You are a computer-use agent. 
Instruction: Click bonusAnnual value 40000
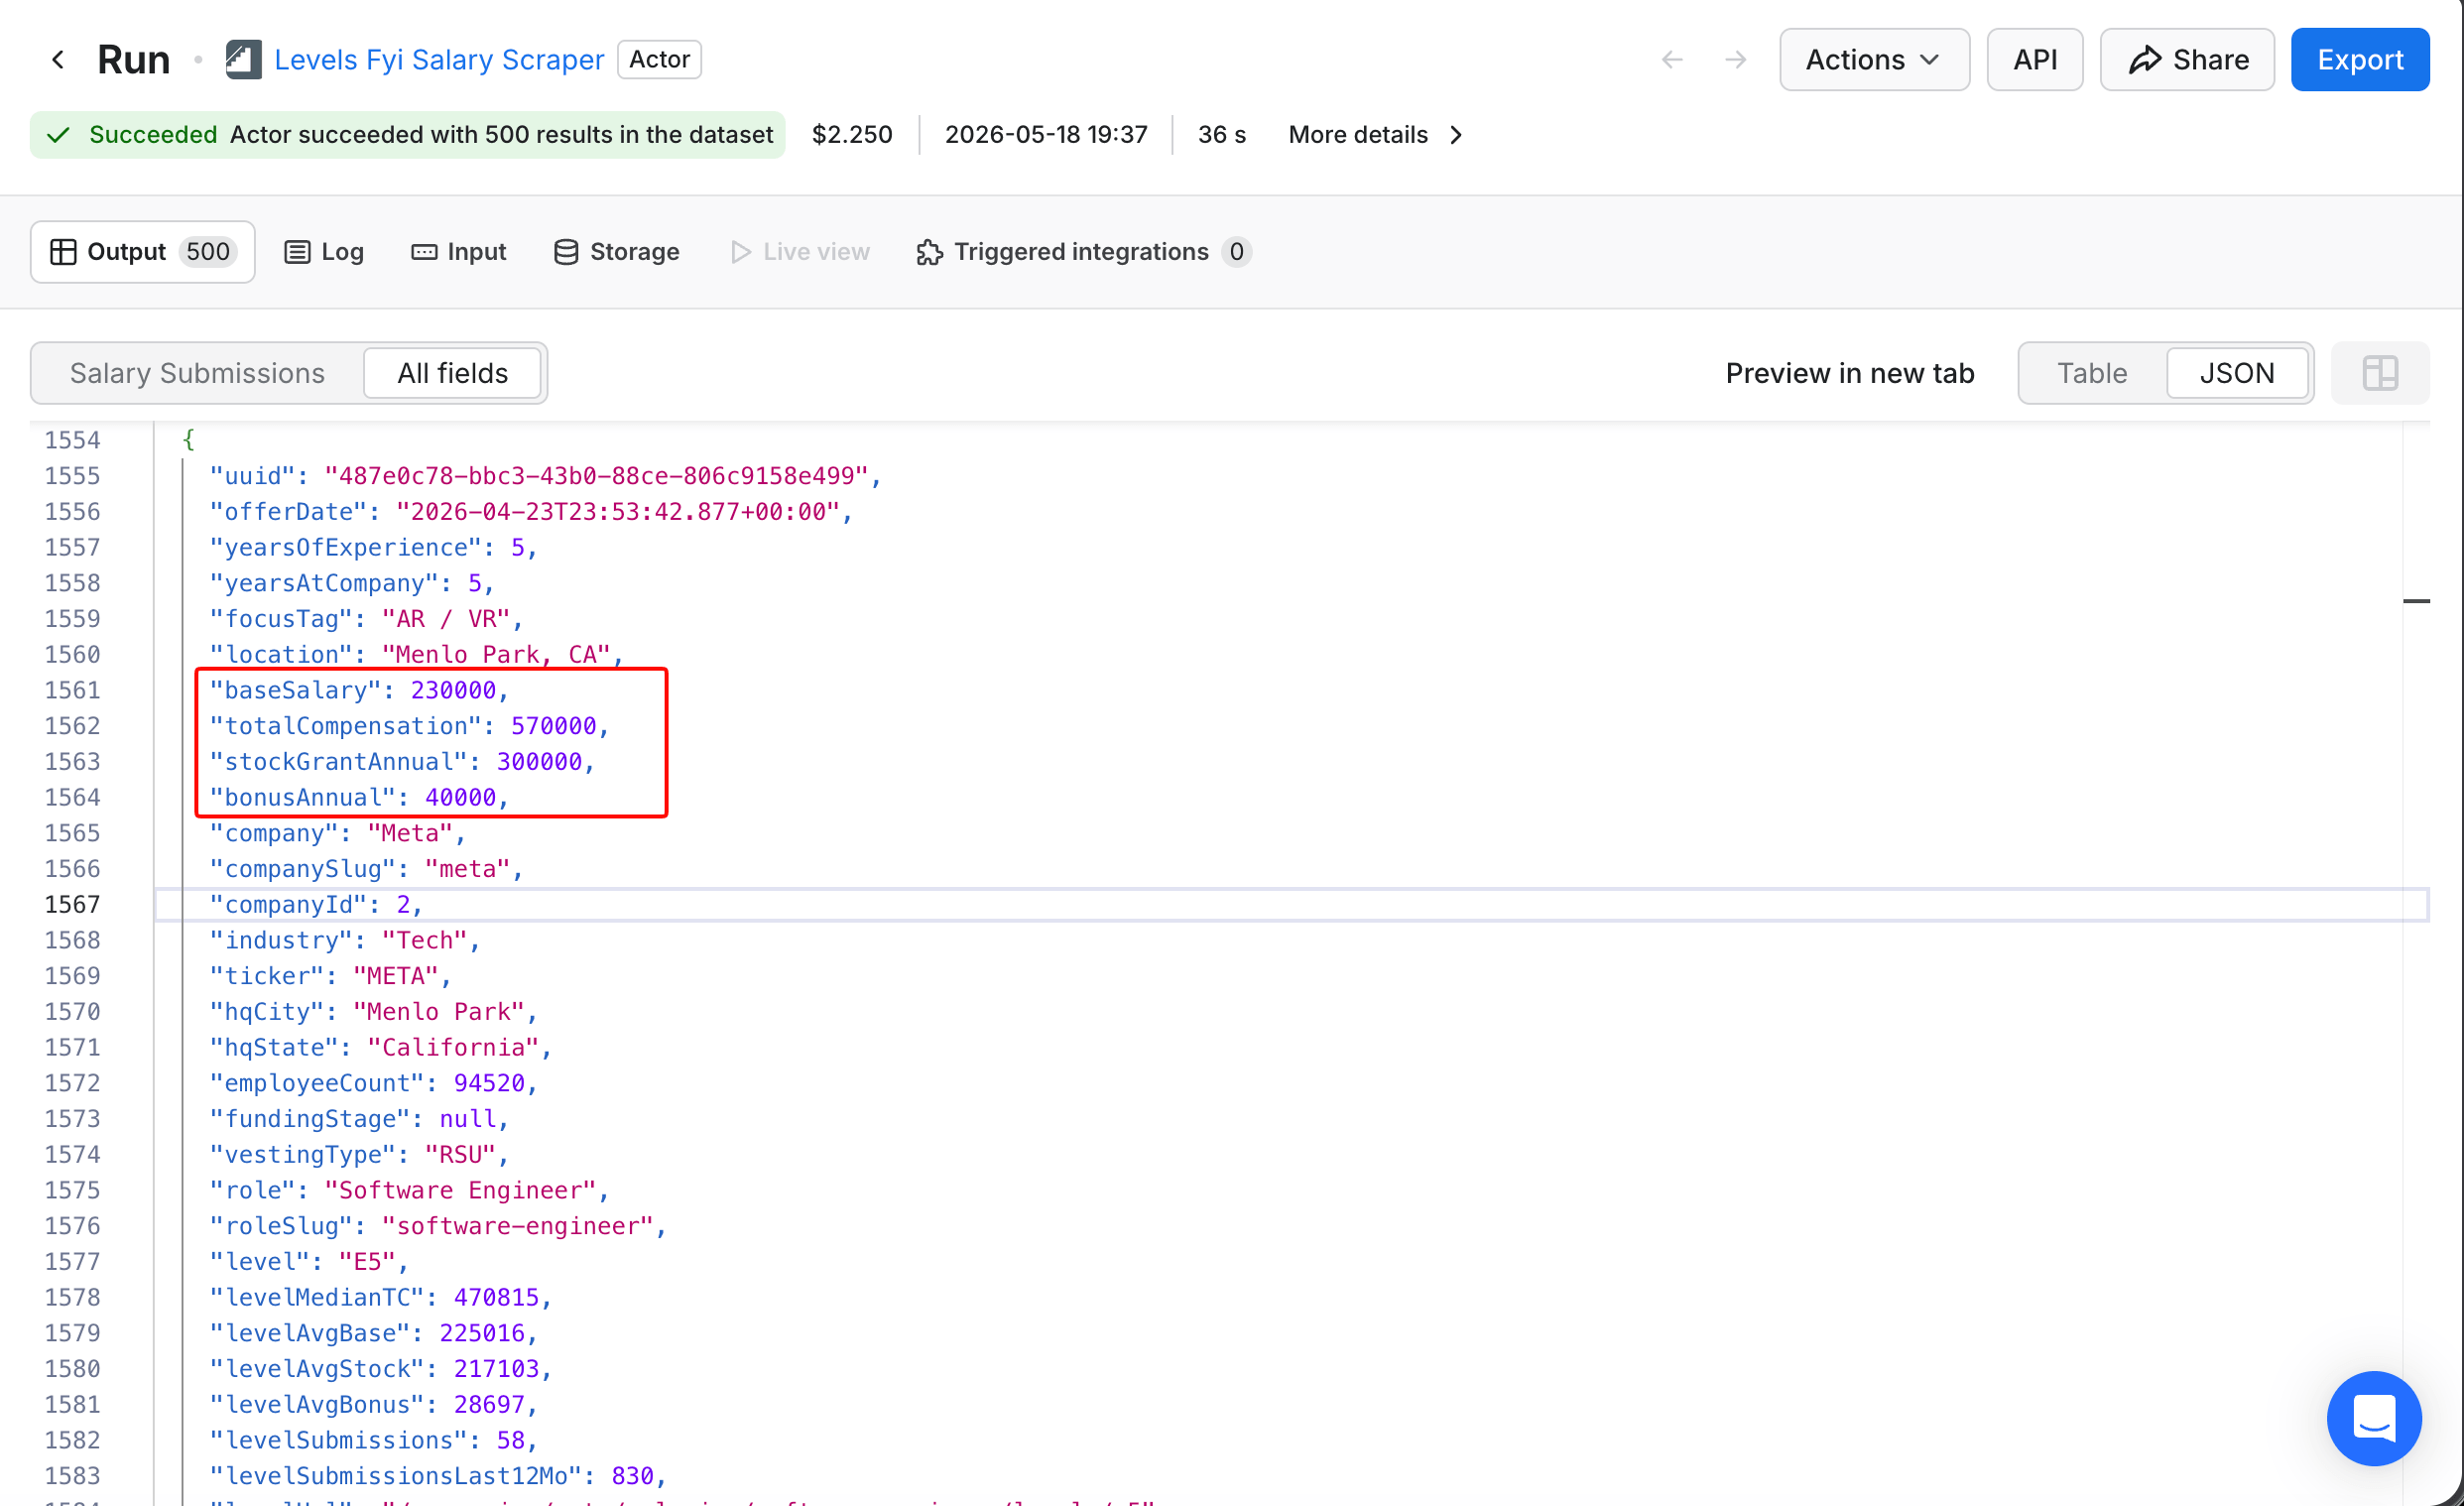point(460,798)
